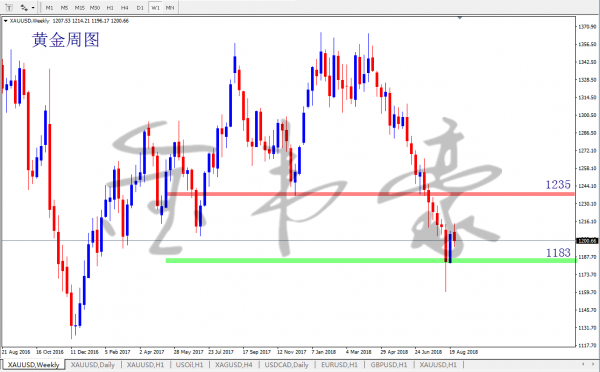This screenshot has width=600, height=372.
Task: Click the 28 May 2017 date on time axis
Action: pos(189,352)
